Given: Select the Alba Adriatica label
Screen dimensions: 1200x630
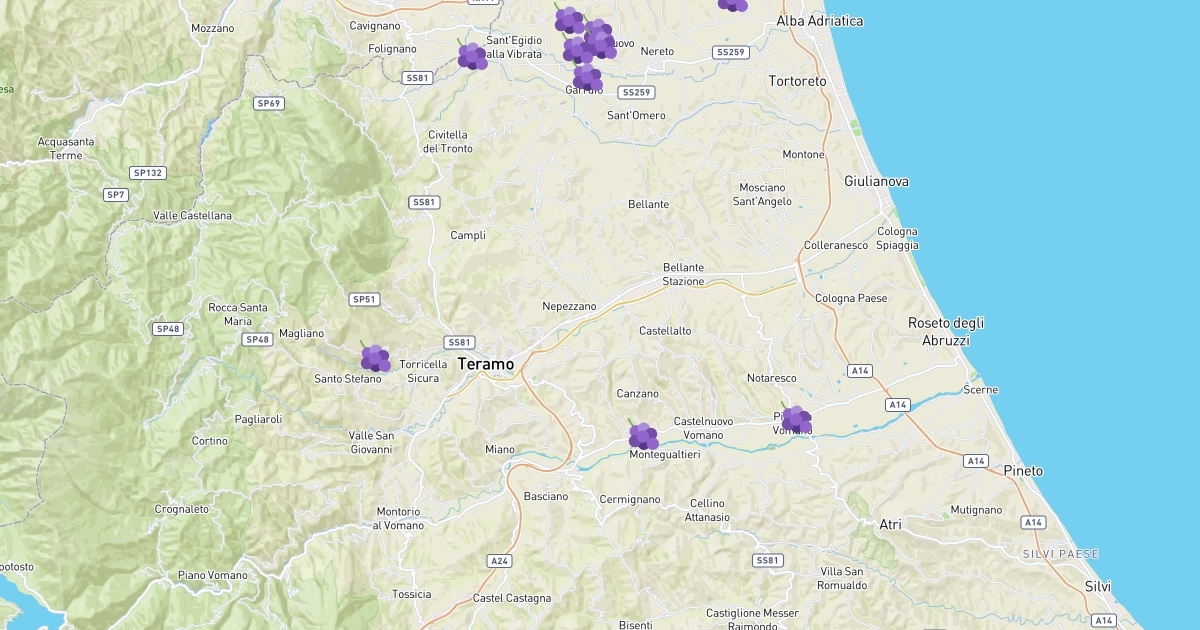Looking at the screenshot, I should click(820, 21).
